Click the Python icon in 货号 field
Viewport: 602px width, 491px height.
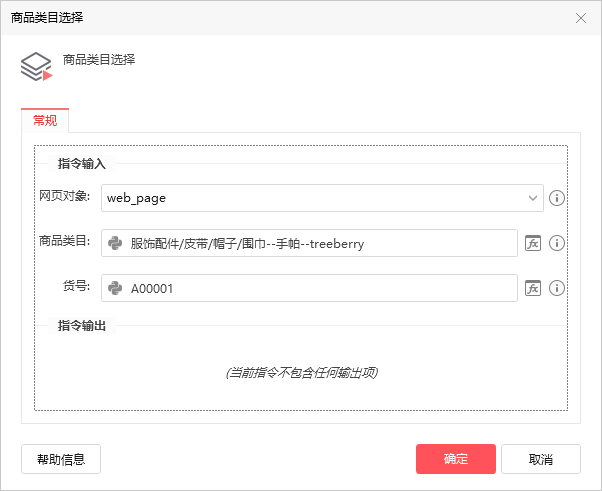[115, 288]
